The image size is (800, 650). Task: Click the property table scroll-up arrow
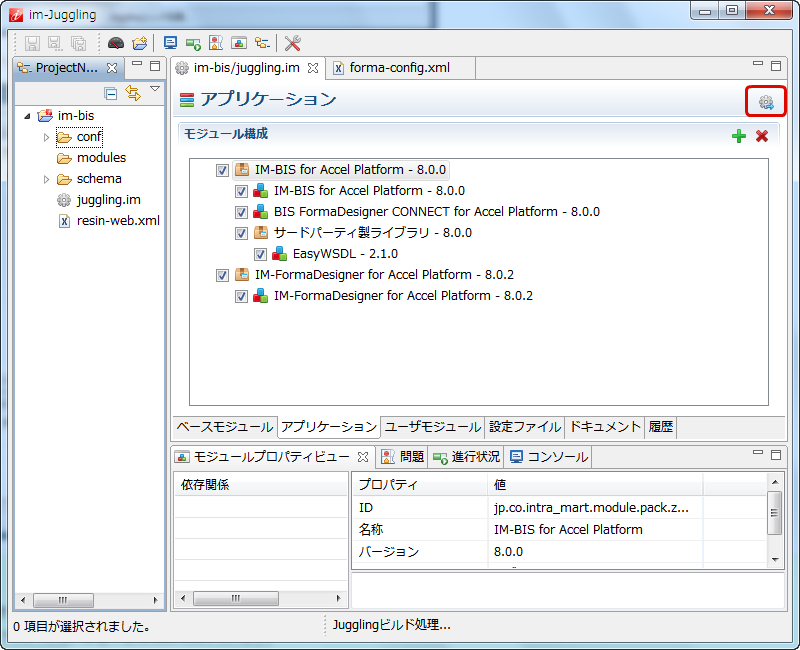pyautogui.click(x=775, y=482)
